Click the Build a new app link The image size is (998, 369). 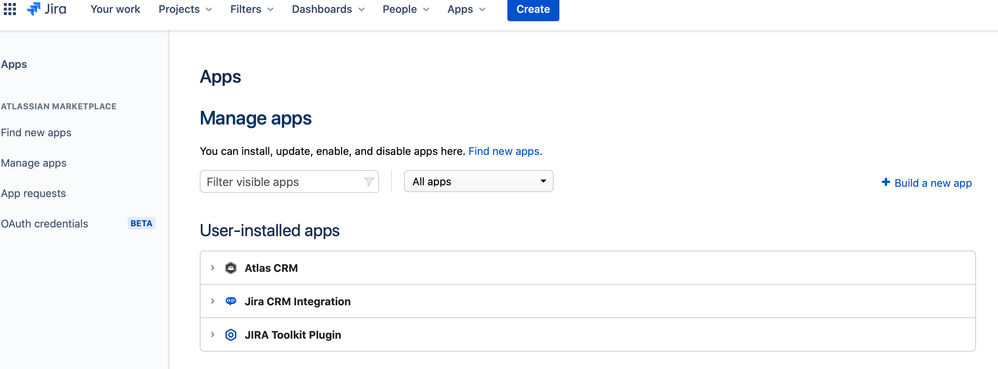click(933, 183)
